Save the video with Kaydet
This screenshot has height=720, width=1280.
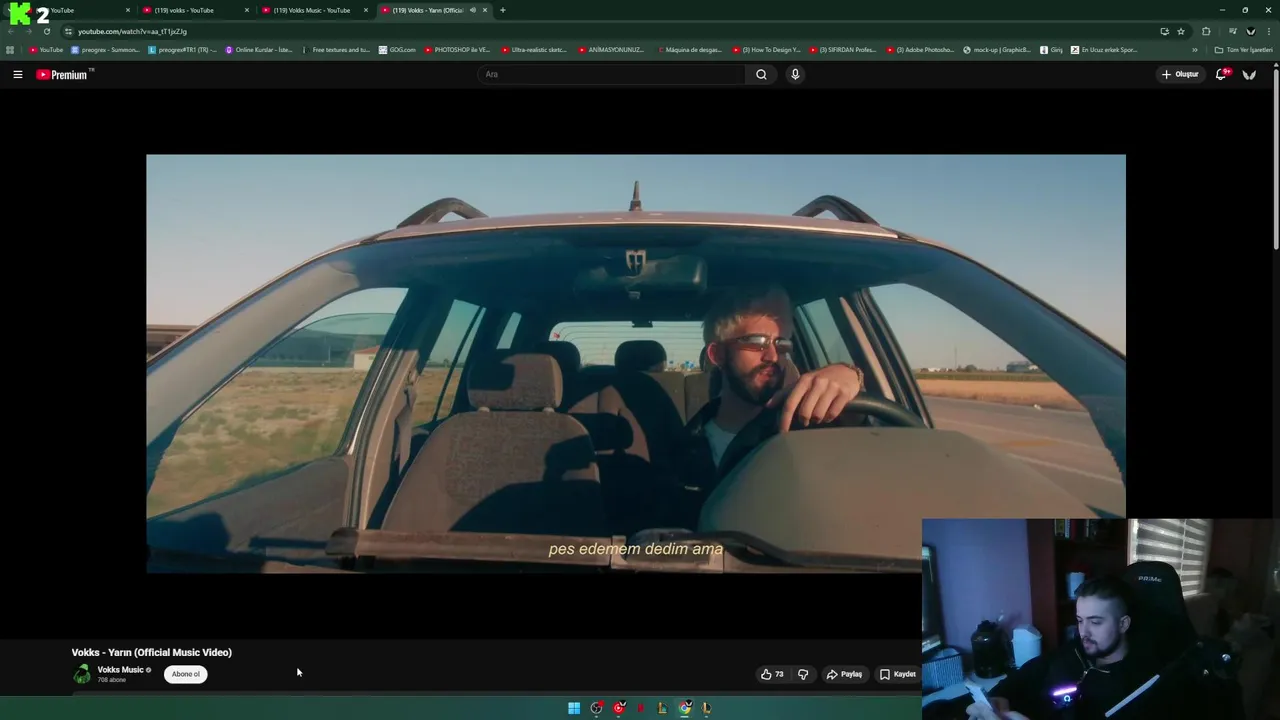tap(898, 674)
